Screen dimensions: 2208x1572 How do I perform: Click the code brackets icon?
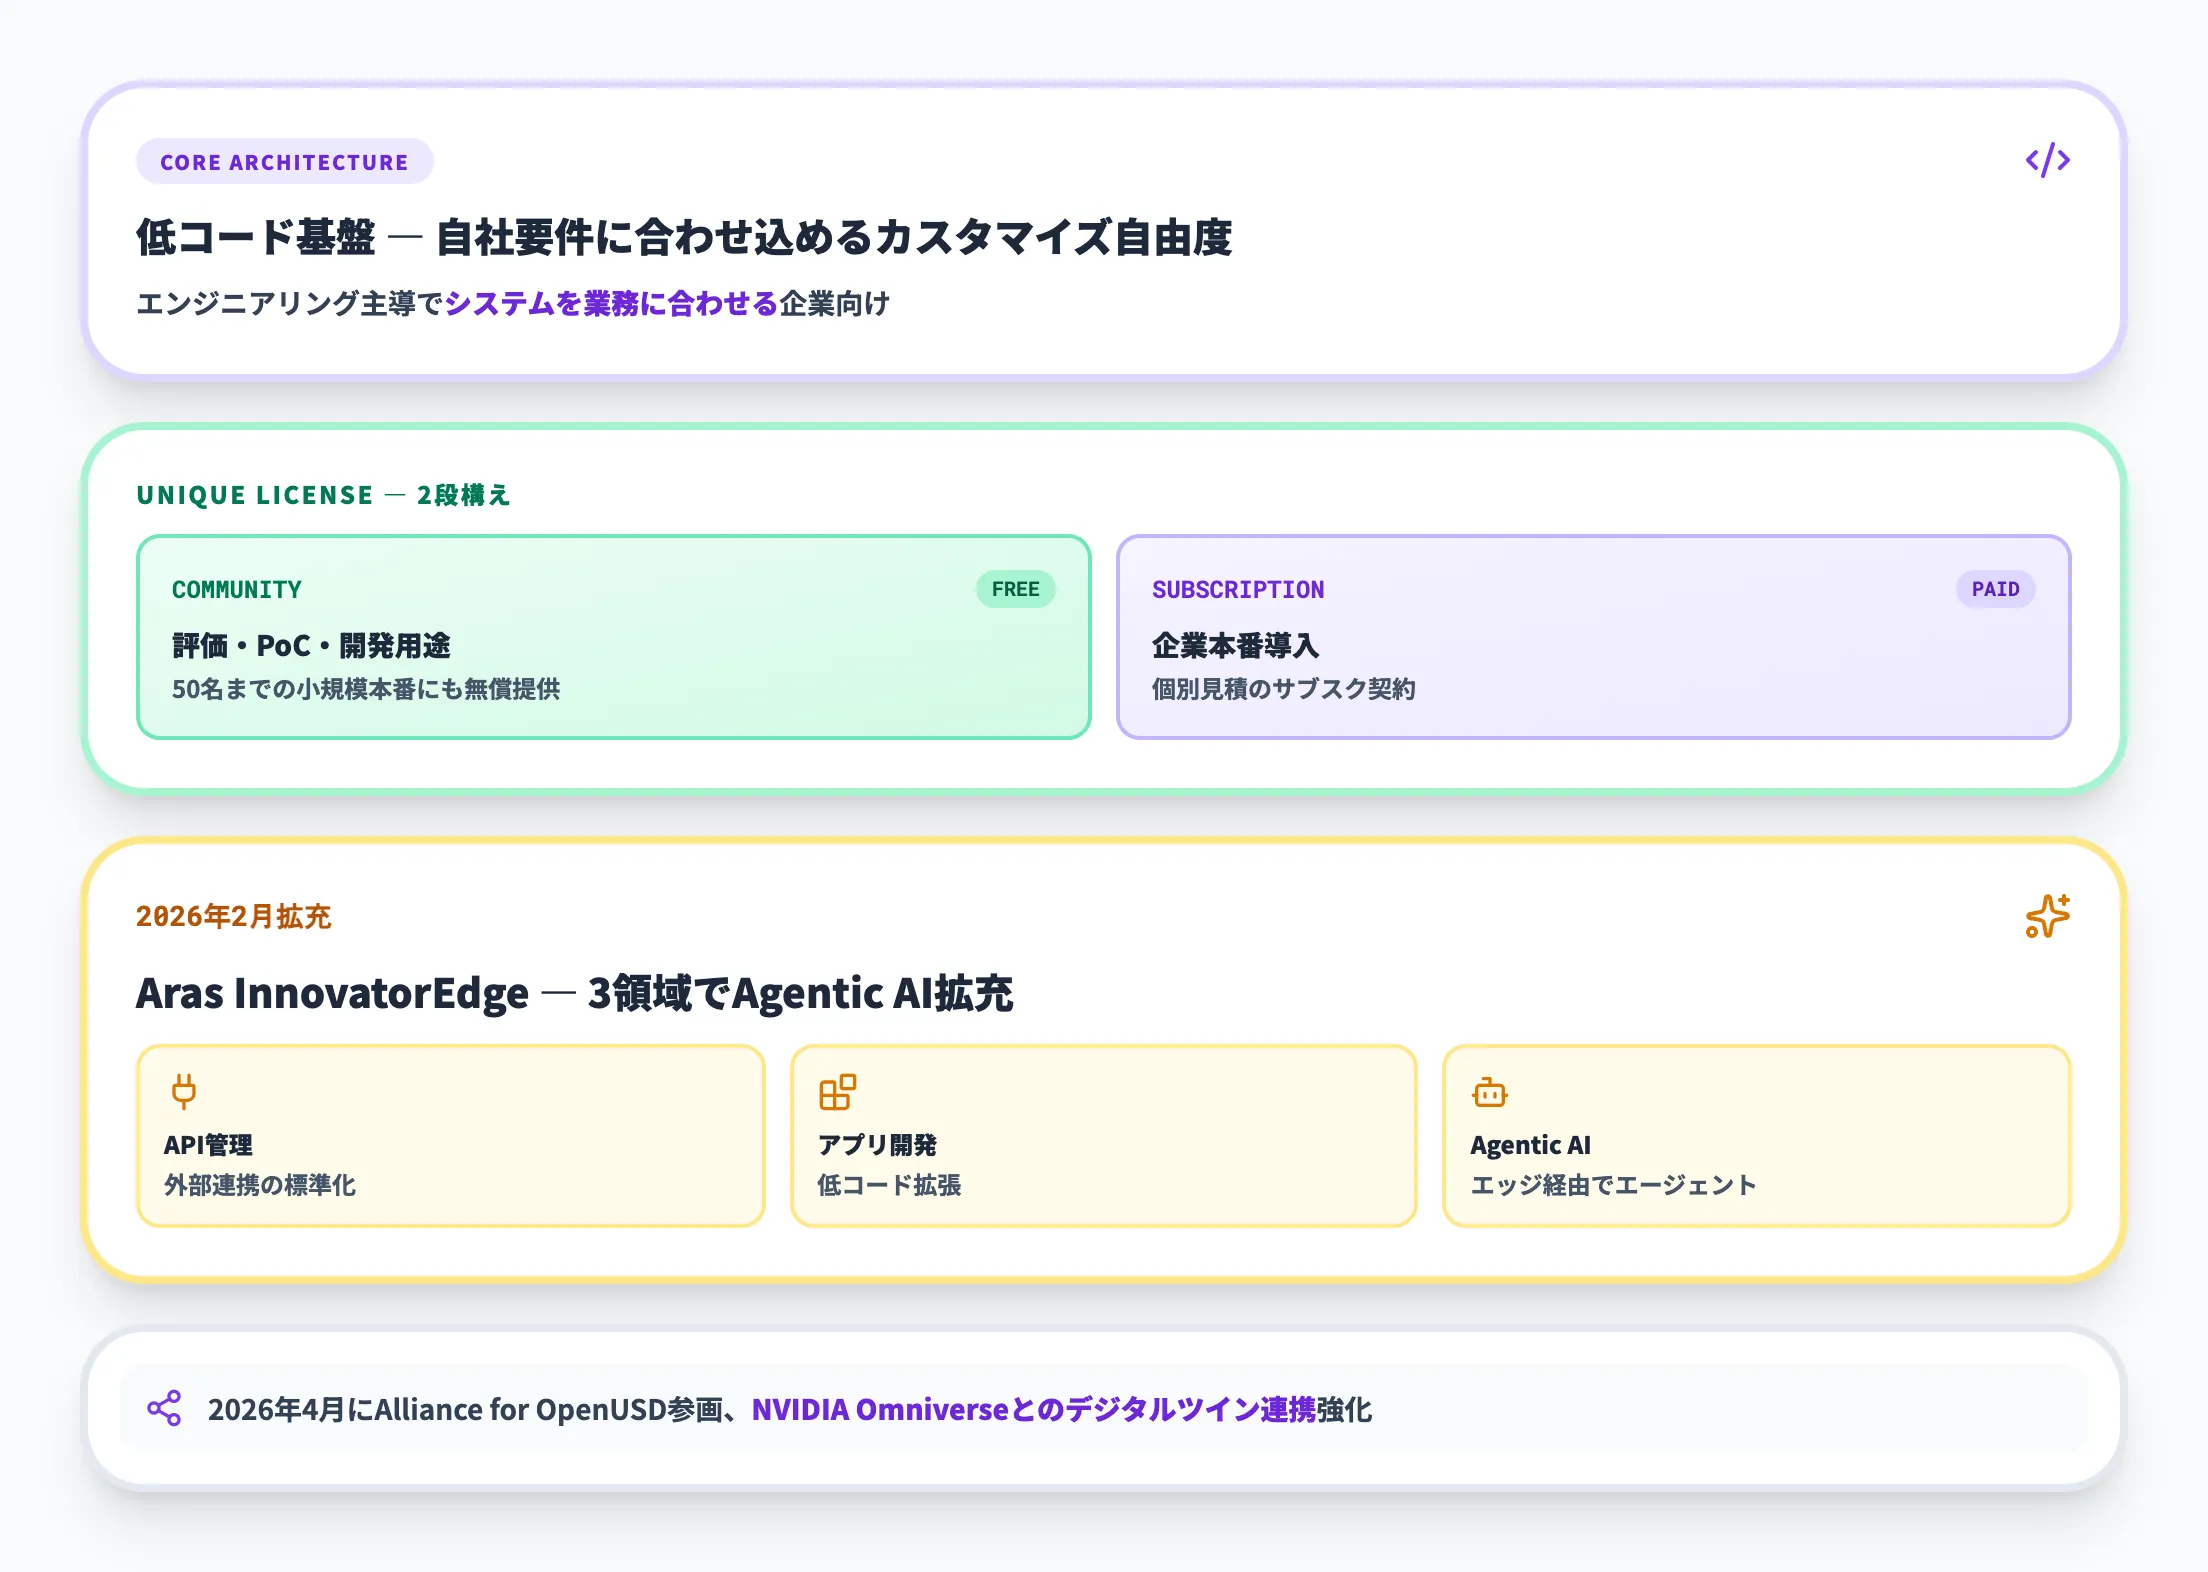tap(2047, 160)
